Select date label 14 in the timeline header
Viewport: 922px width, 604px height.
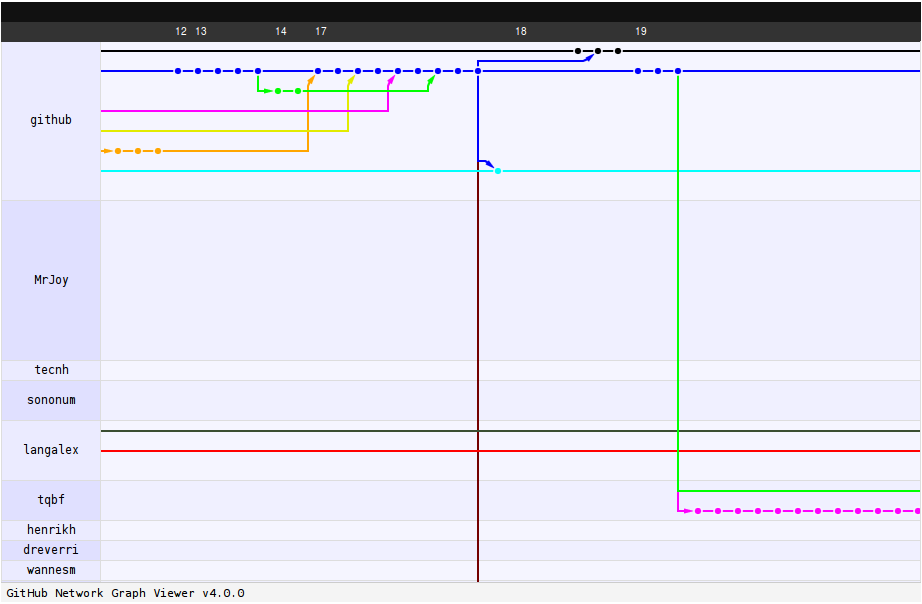pyautogui.click(x=281, y=31)
